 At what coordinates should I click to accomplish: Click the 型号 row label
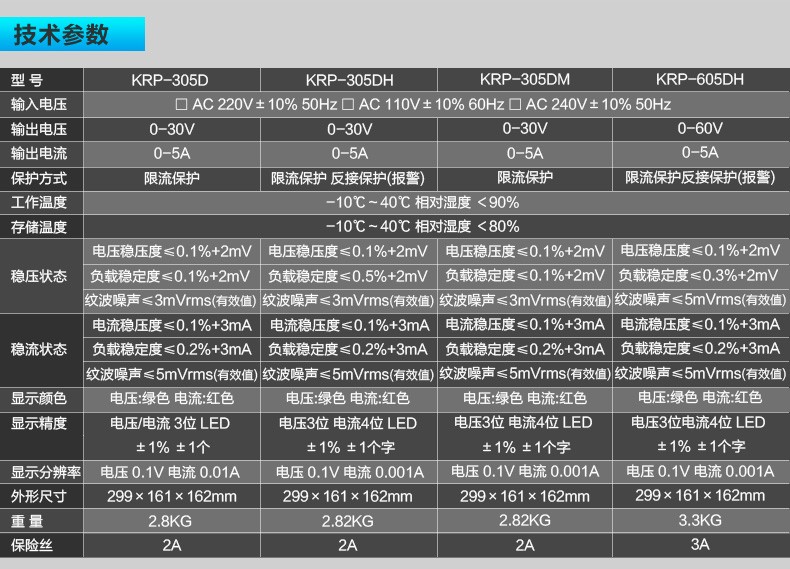point(27,80)
